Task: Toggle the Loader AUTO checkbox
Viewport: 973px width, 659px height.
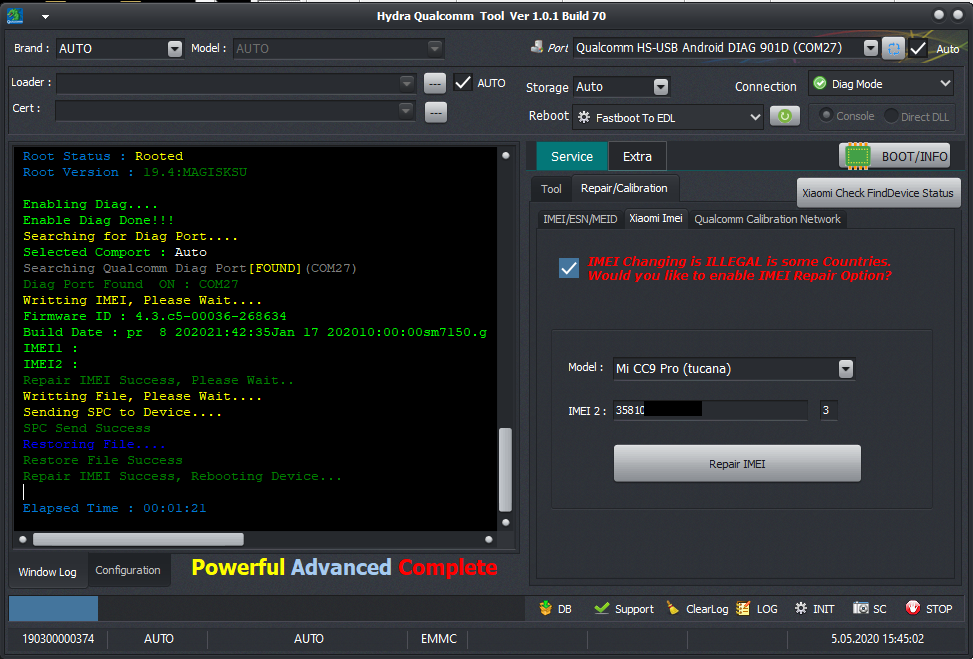Action: 463,83
